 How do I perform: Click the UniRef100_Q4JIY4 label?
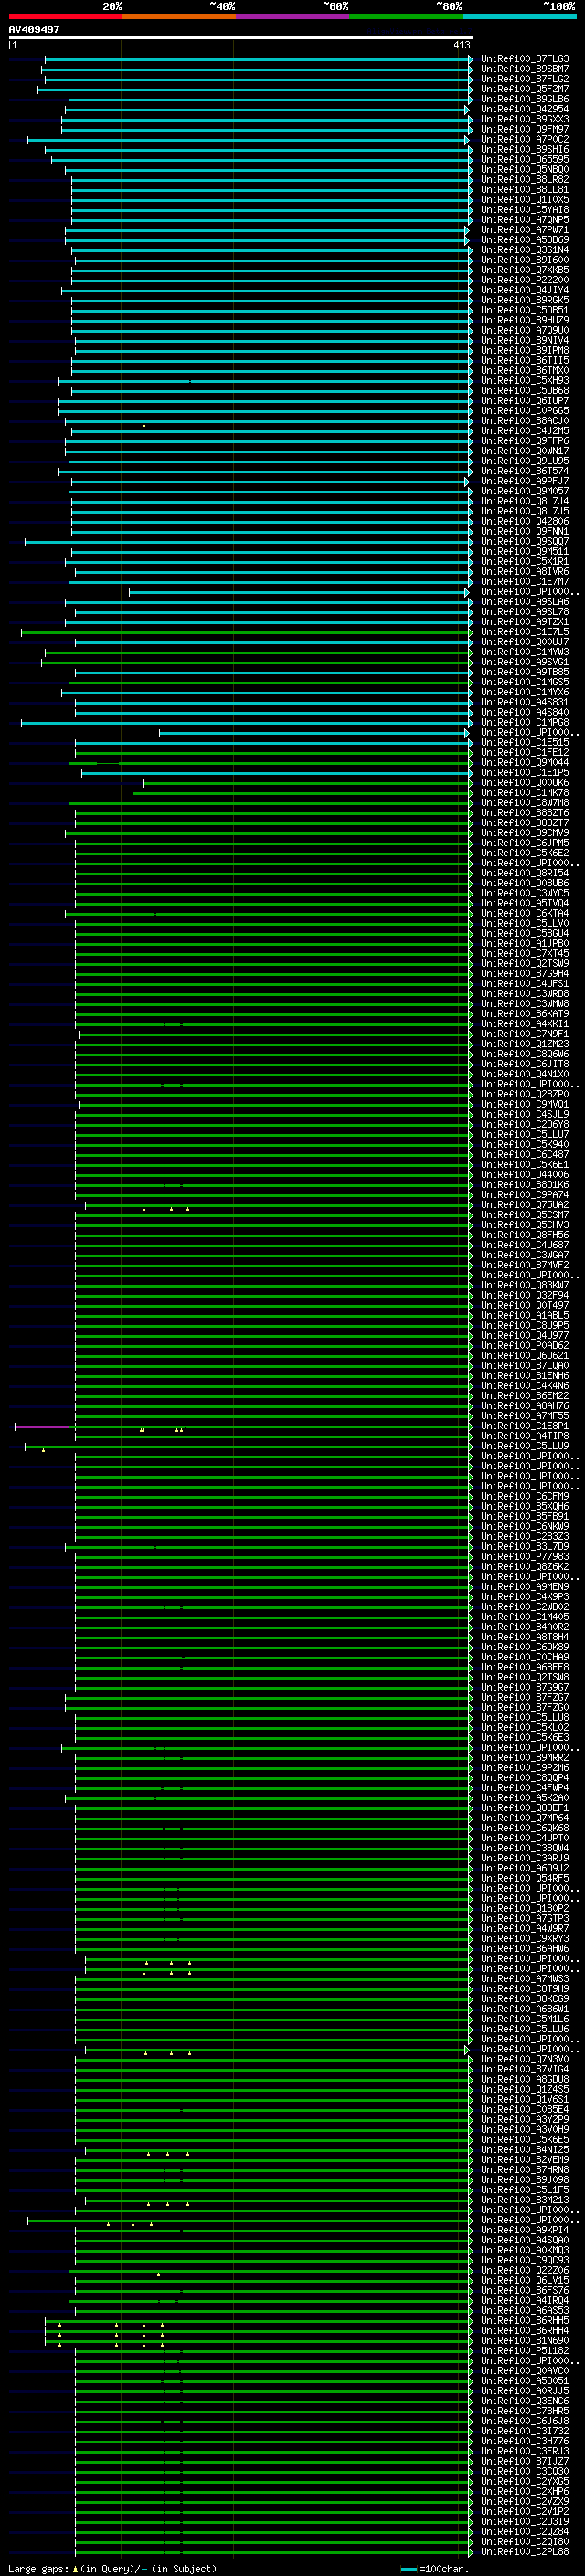(x=525, y=290)
